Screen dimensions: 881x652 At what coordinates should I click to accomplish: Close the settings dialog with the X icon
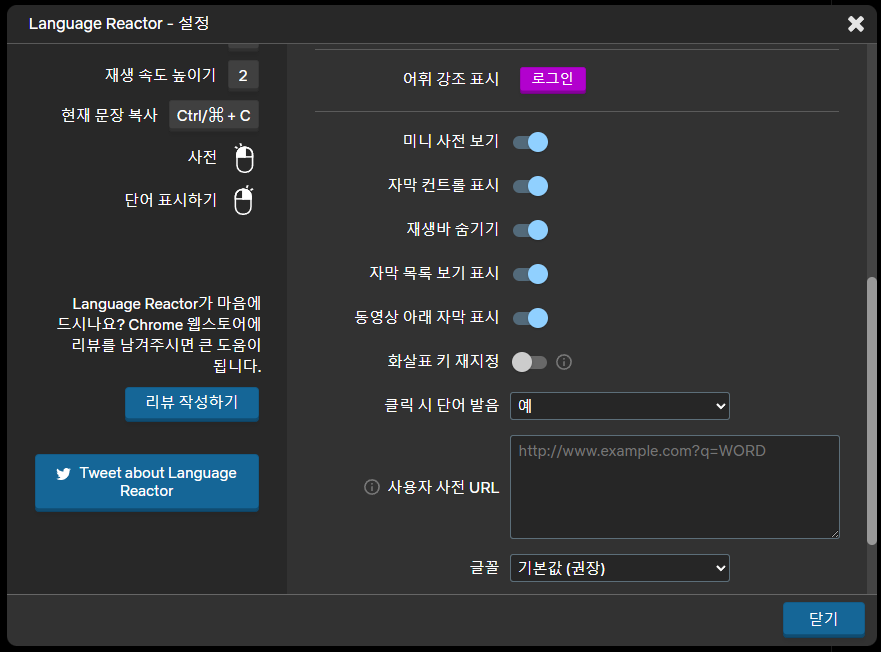tap(856, 24)
